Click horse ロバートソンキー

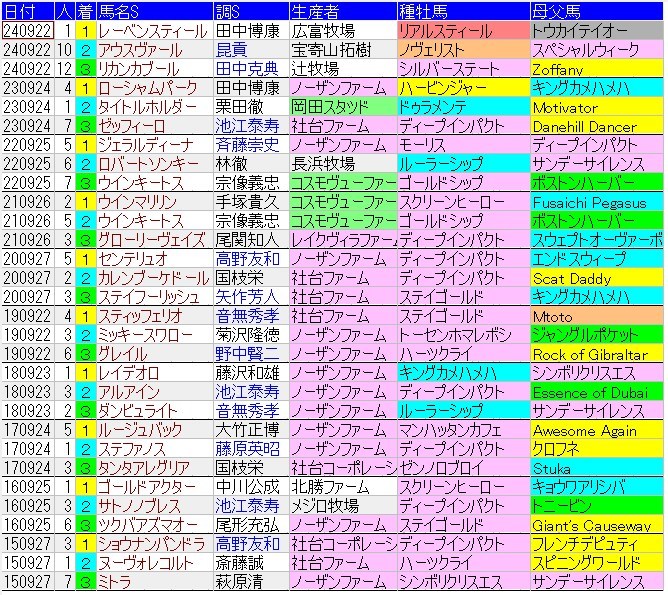point(148,164)
